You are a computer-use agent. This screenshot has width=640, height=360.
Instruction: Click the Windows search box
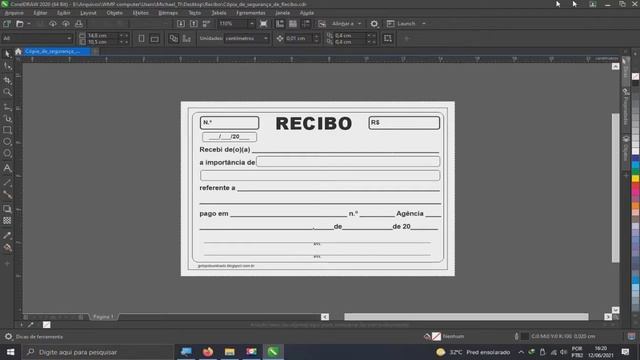[x=97, y=352]
